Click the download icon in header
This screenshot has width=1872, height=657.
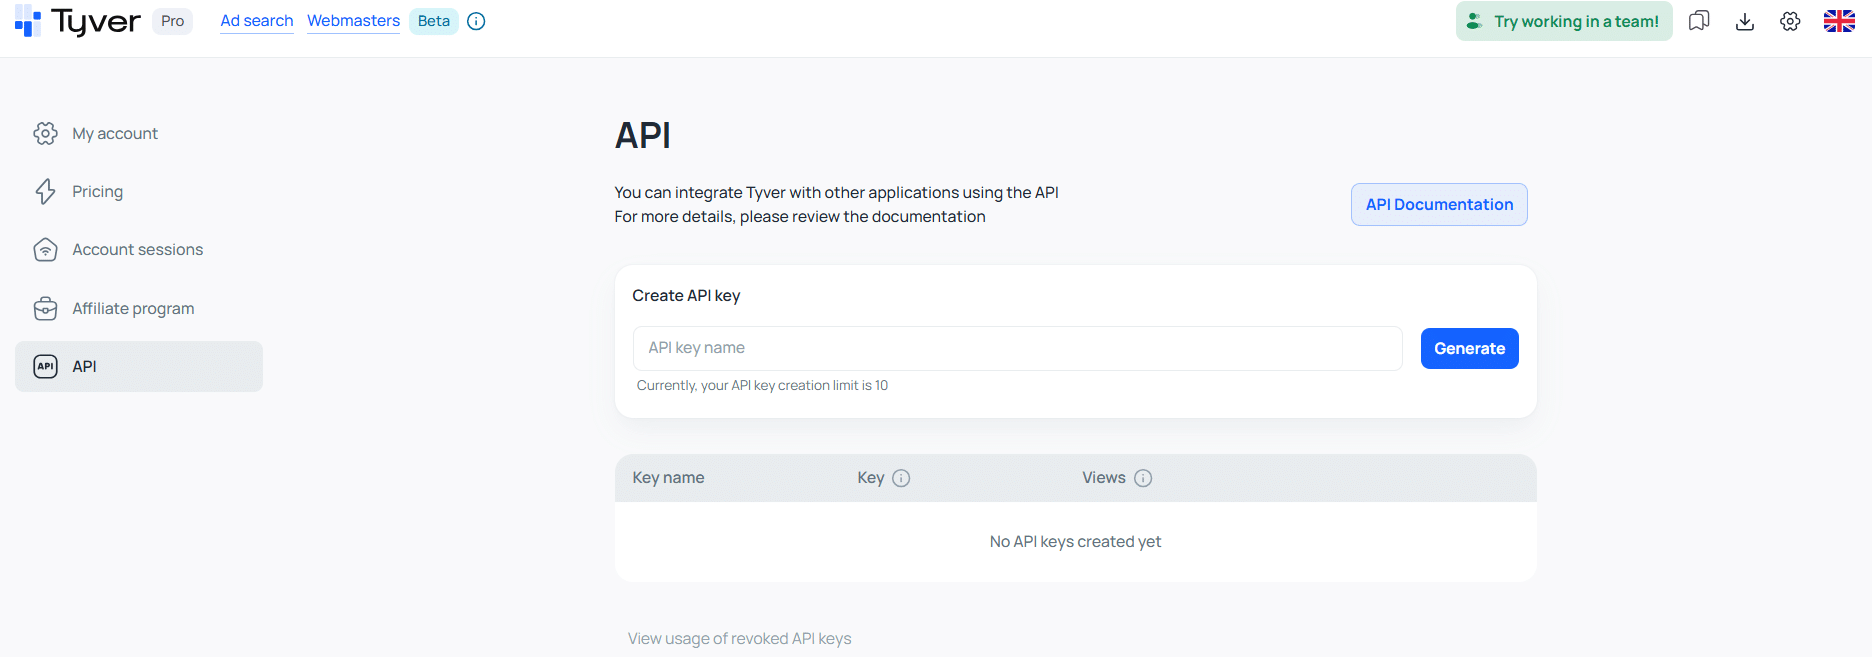point(1745,21)
